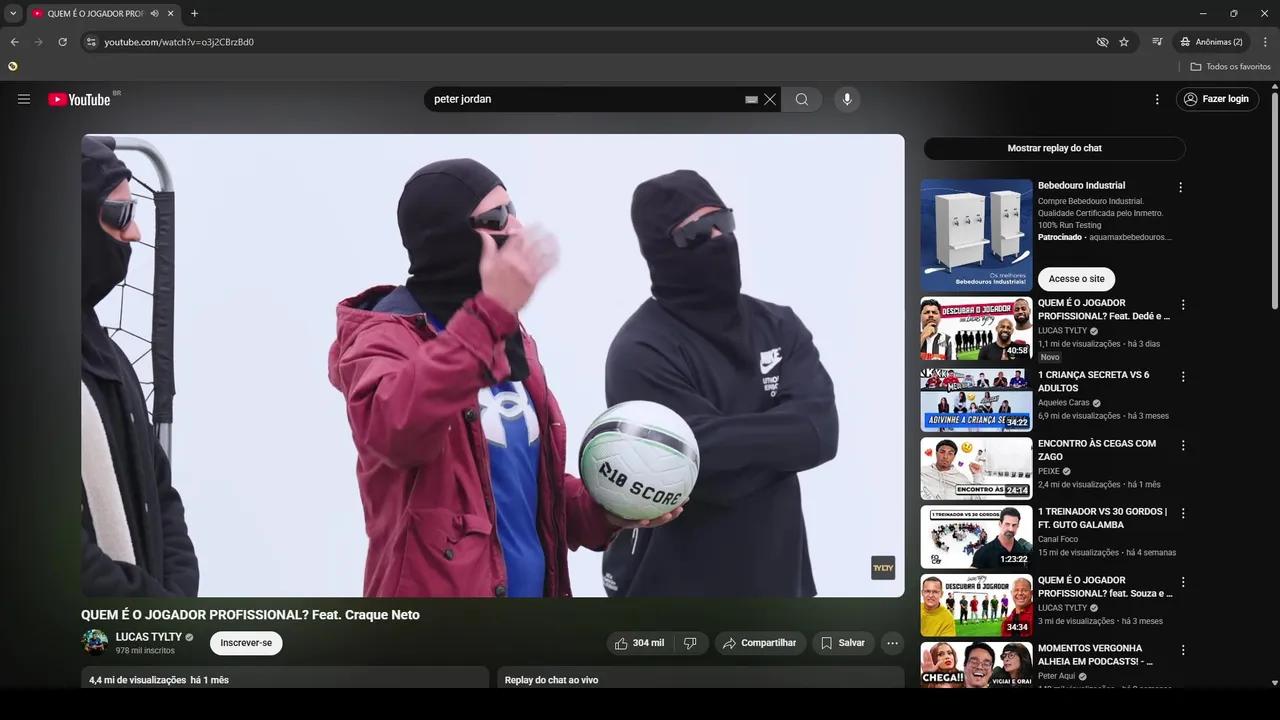Start voice search with microphone icon
The image size is (1280, 720).
pyautogui.click(x=847, y=99)
